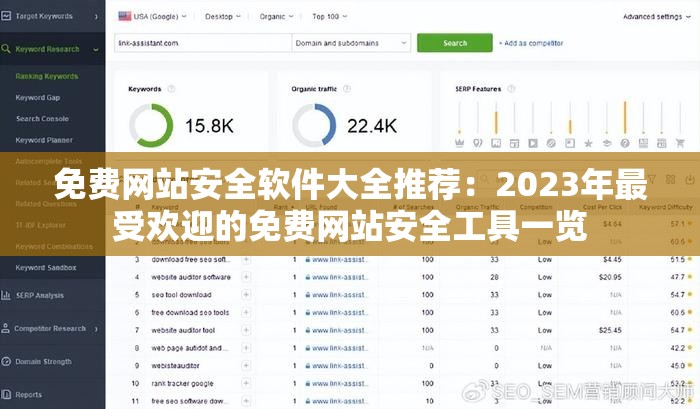
Task: Select the question mark SERP feature icon
Action: pyautogui.click(x=625, y=143)
